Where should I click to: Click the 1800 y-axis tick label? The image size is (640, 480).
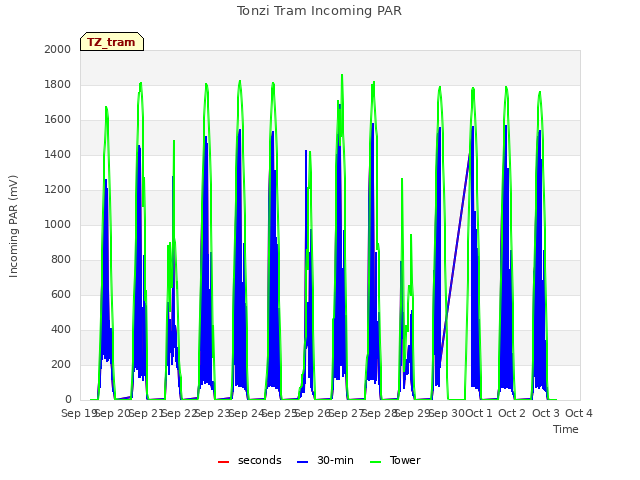(x=58, y=84)
